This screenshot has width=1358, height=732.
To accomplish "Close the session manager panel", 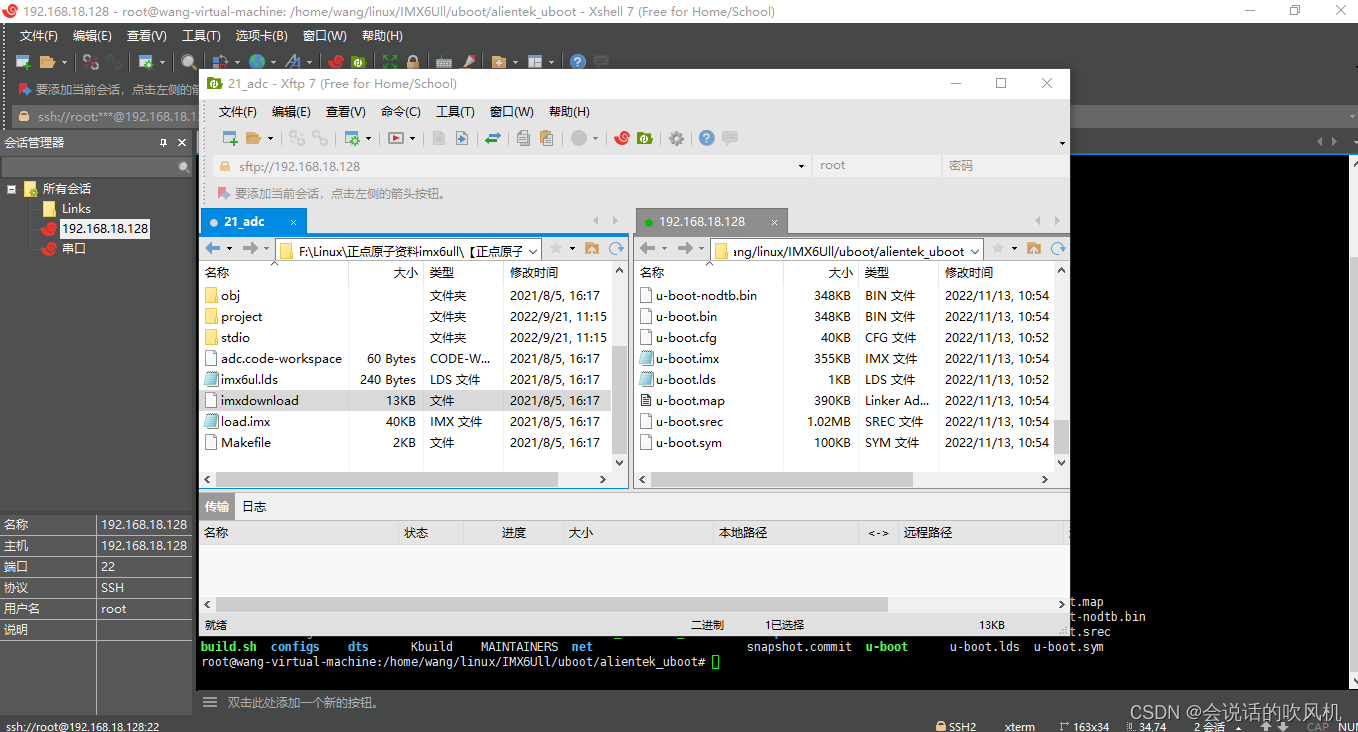I will (182, 143).
